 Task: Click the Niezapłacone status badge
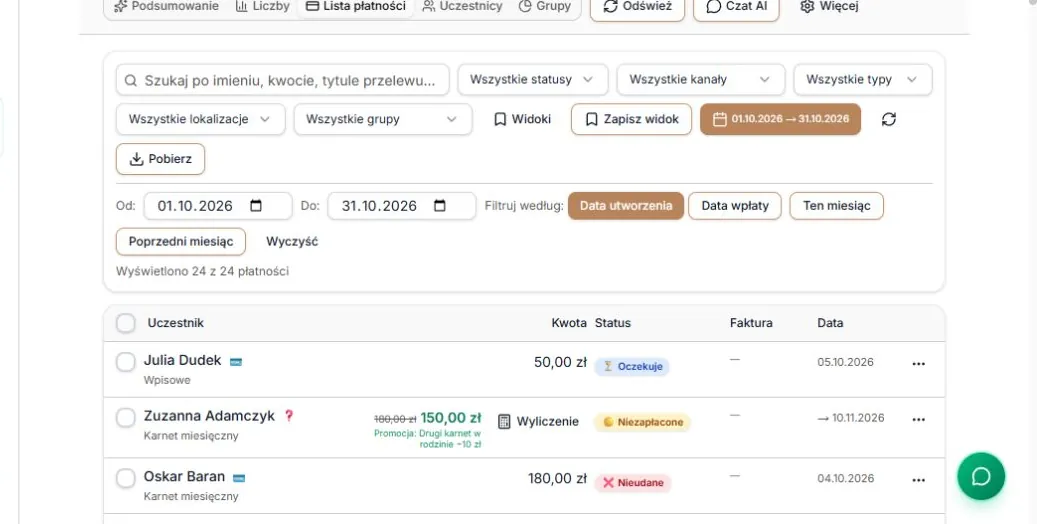coord(642,422)
